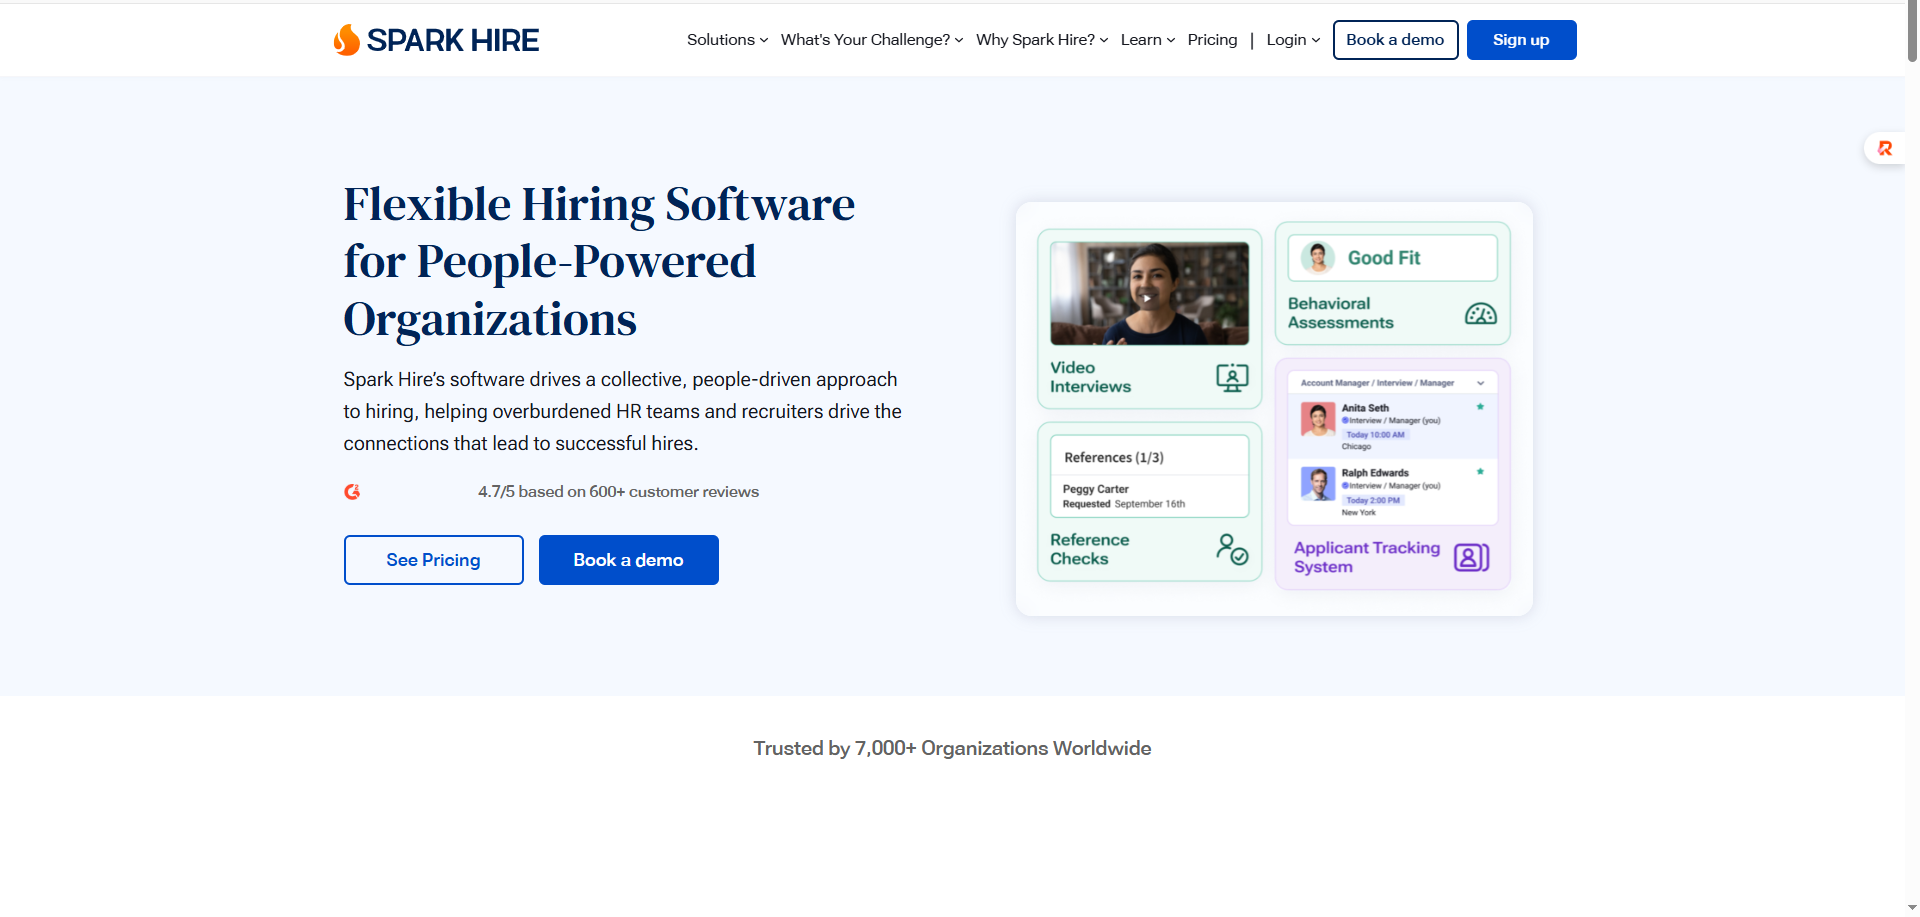Expand the Login dropdown

[1292, 40]
